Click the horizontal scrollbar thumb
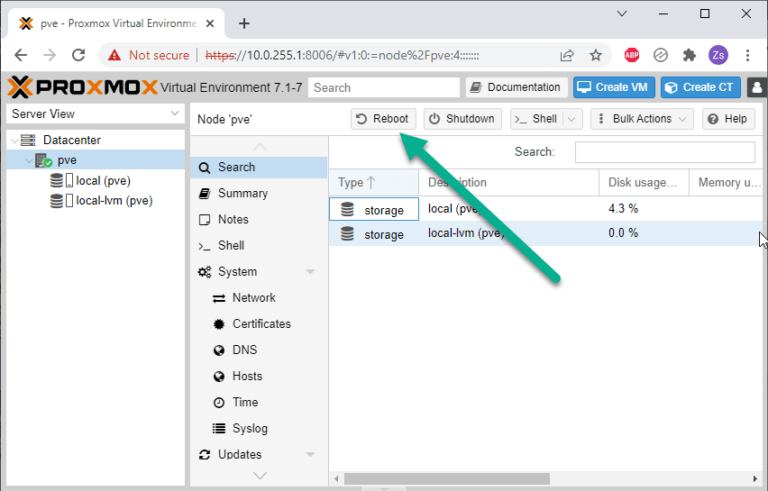The width and height of the screenshot is (768, 491). pyautogui.click(x=447, y=479)
